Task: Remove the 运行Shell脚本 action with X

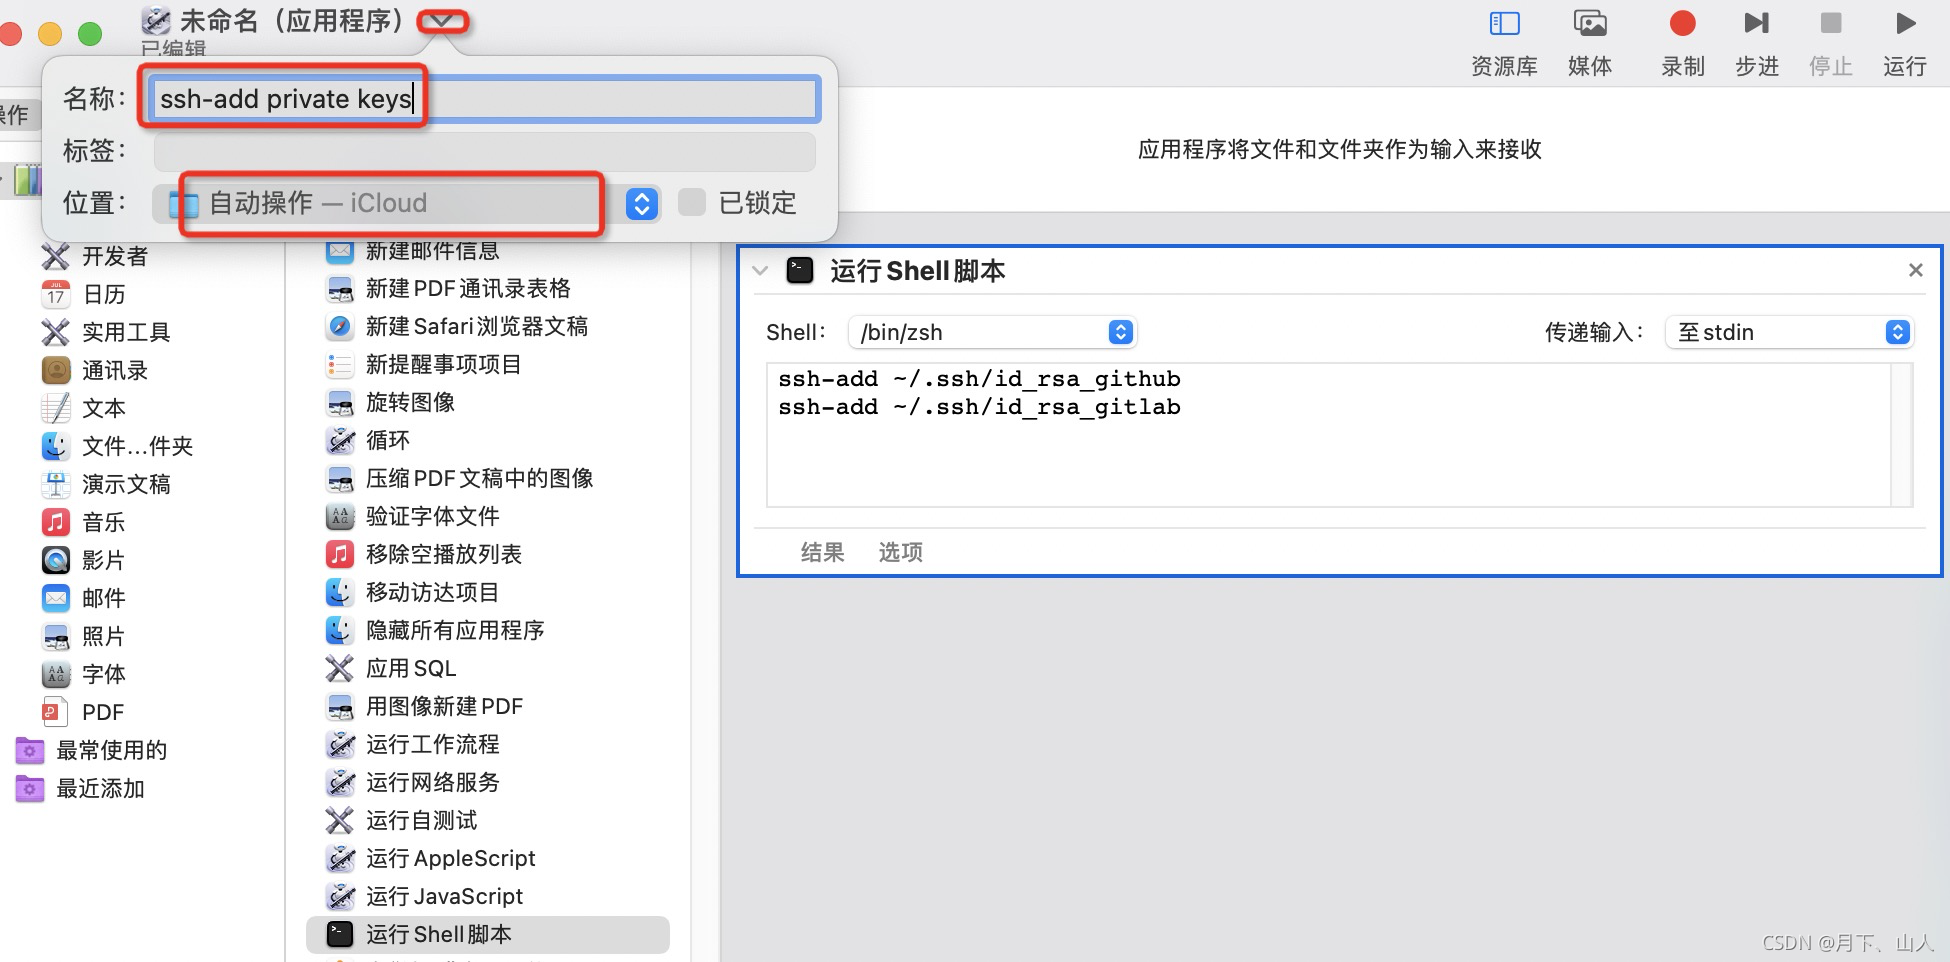Action: pyautogui.click(x=1916, y=270)
